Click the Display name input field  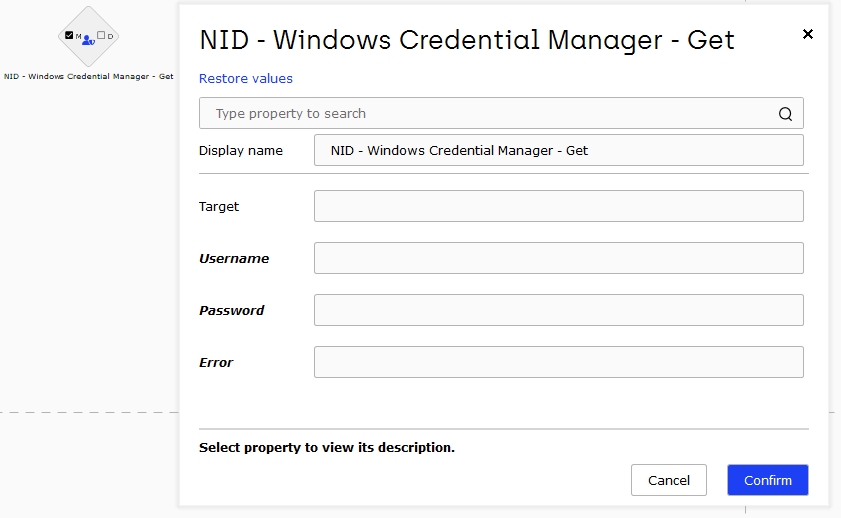tap(558, 150)
